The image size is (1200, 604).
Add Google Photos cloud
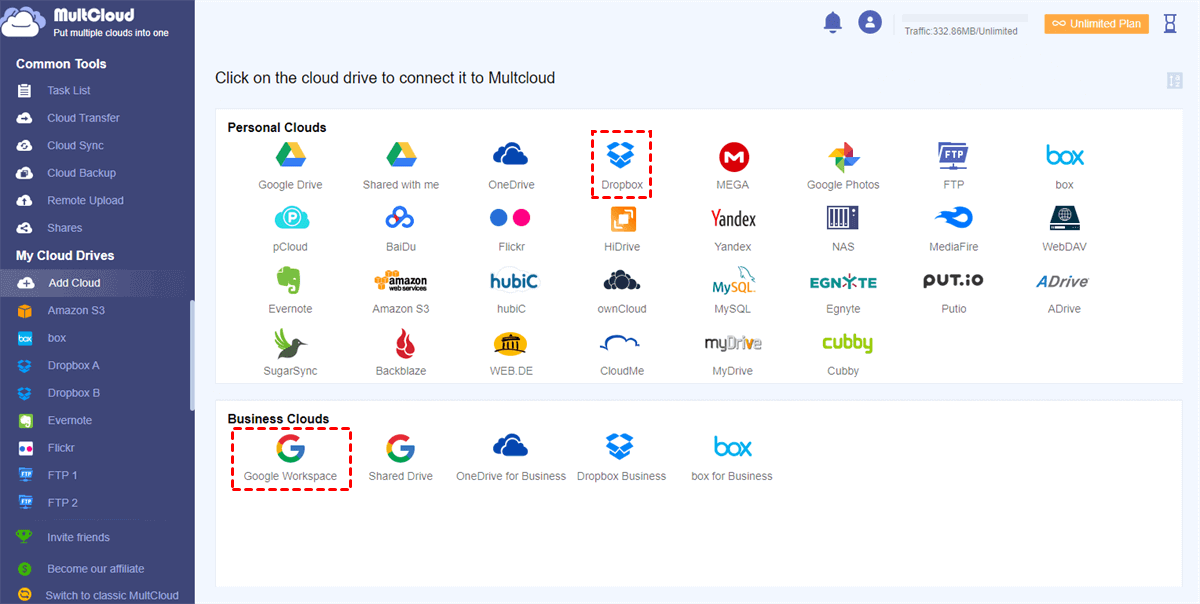point(843,165)
